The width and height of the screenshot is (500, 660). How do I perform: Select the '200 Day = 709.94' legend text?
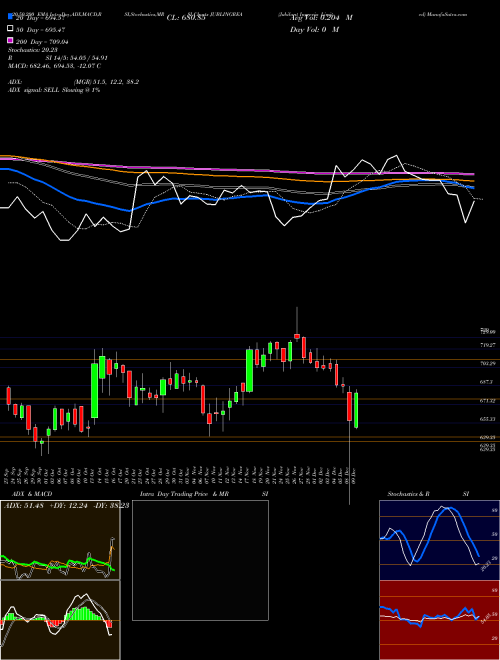(43, 42)
